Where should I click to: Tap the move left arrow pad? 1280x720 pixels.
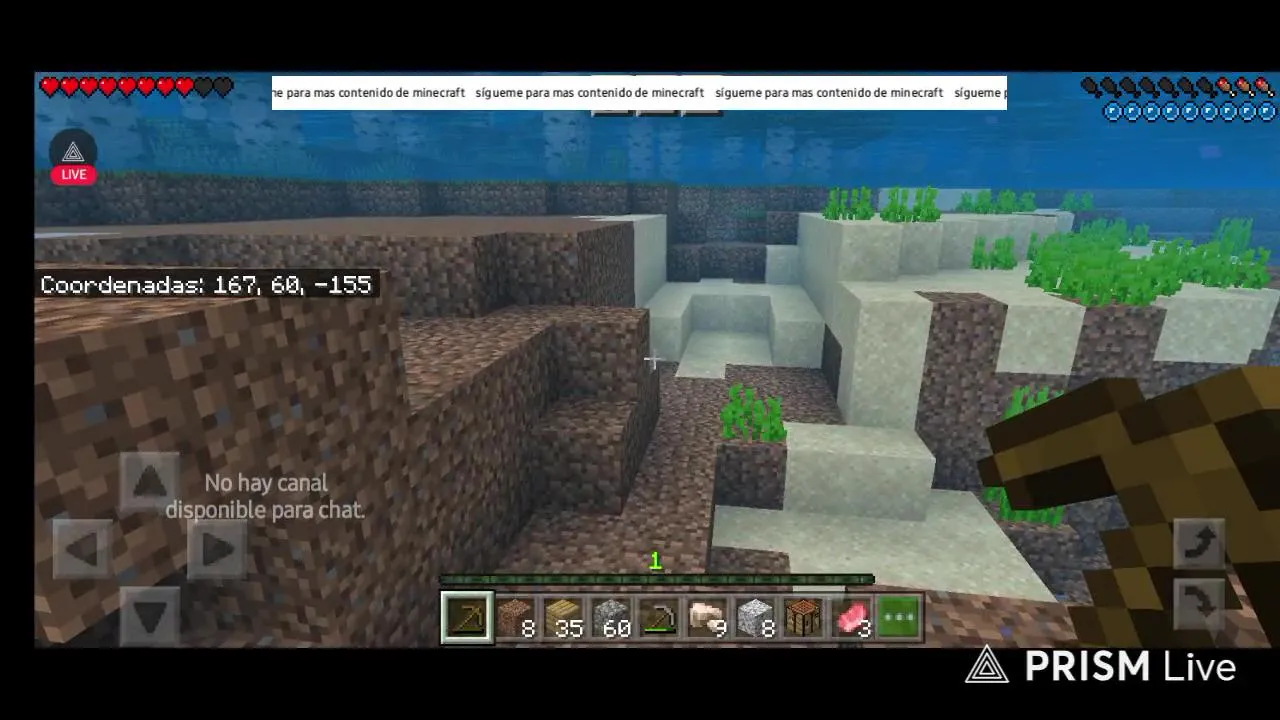pos(82,548)
